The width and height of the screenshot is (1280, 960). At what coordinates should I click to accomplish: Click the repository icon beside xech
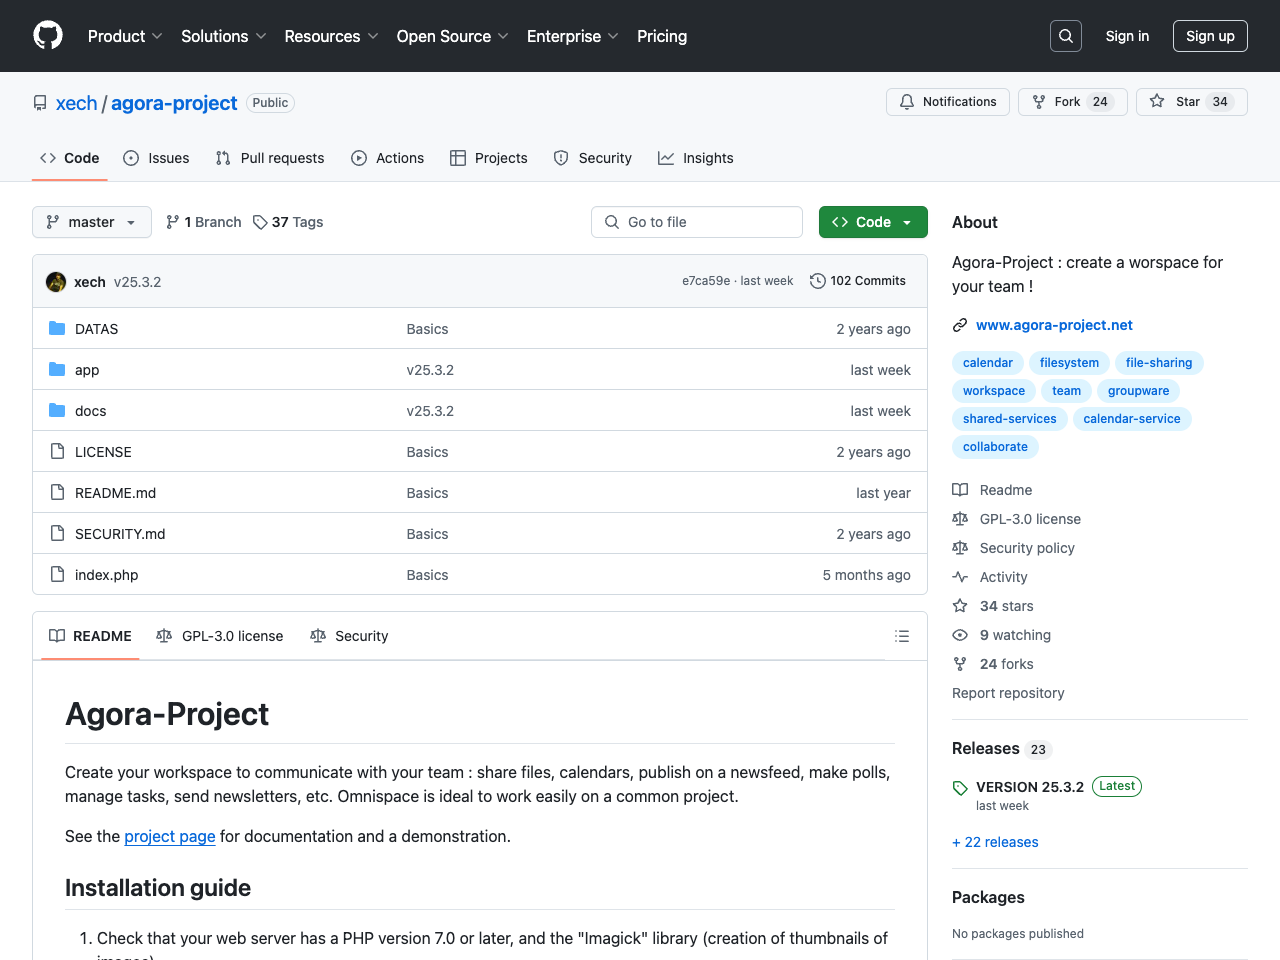(x=40, y=103)
